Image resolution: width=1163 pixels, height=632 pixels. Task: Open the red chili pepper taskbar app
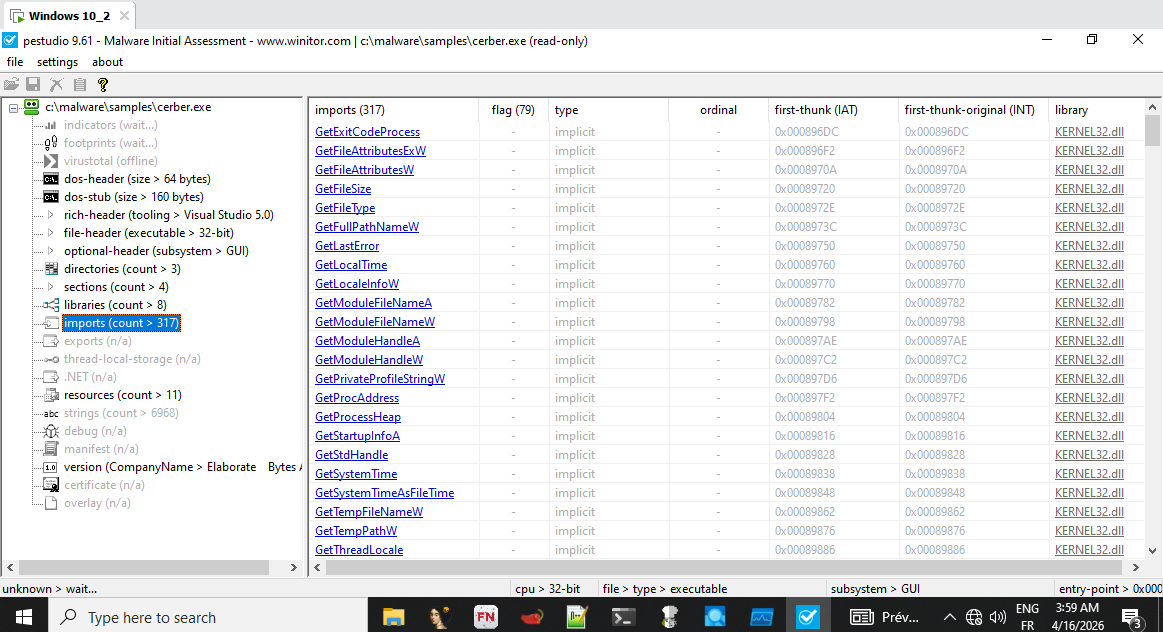(x=532, y=616)
